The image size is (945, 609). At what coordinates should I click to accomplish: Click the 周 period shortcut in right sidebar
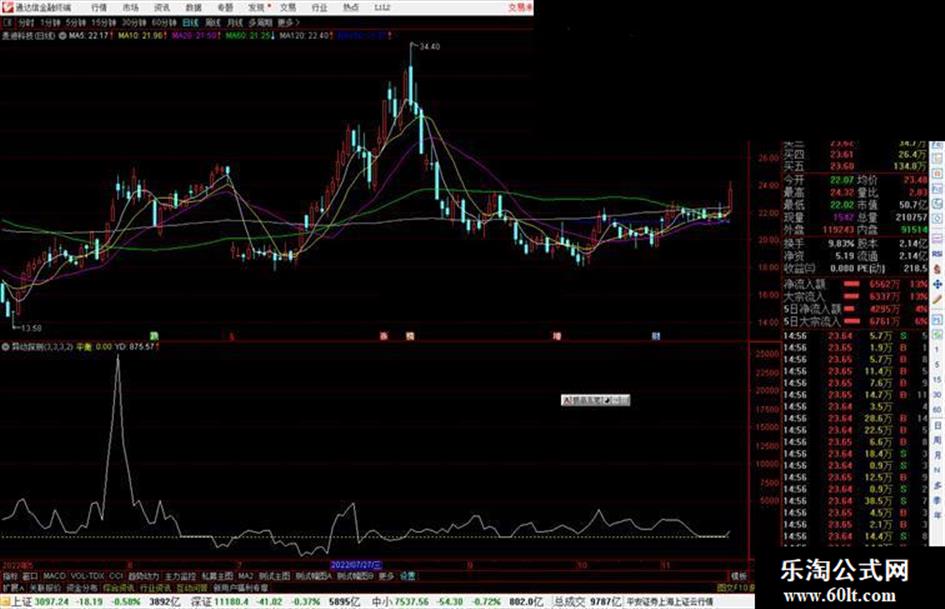tap(937, 441)
